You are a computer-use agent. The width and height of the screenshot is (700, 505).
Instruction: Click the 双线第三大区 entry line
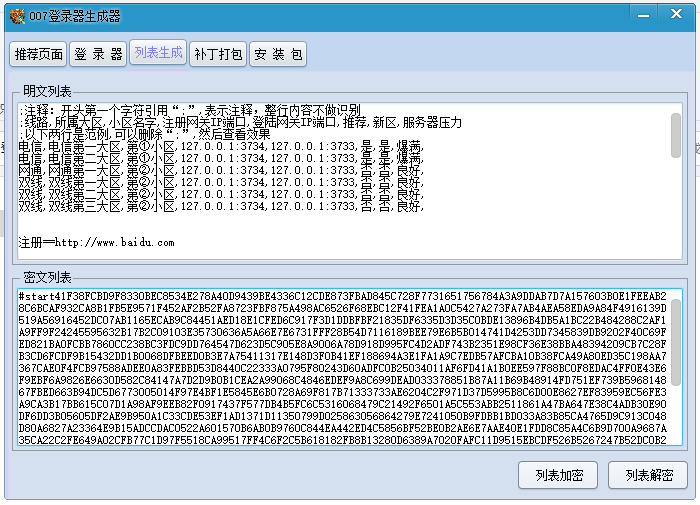tap(220, 206)
